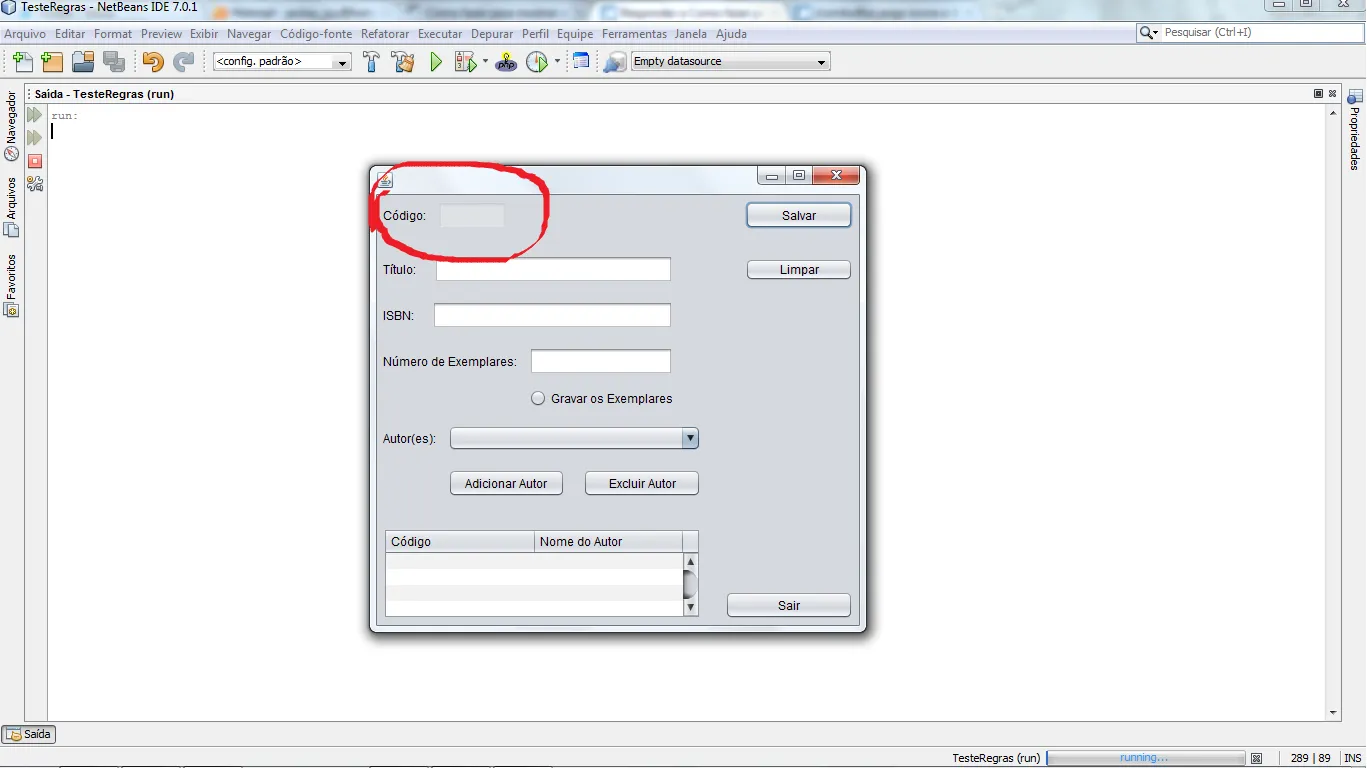Viewport: 1367px width, 768px height.
Task: Open the Refatorar menu
Action: coord(385,34)
